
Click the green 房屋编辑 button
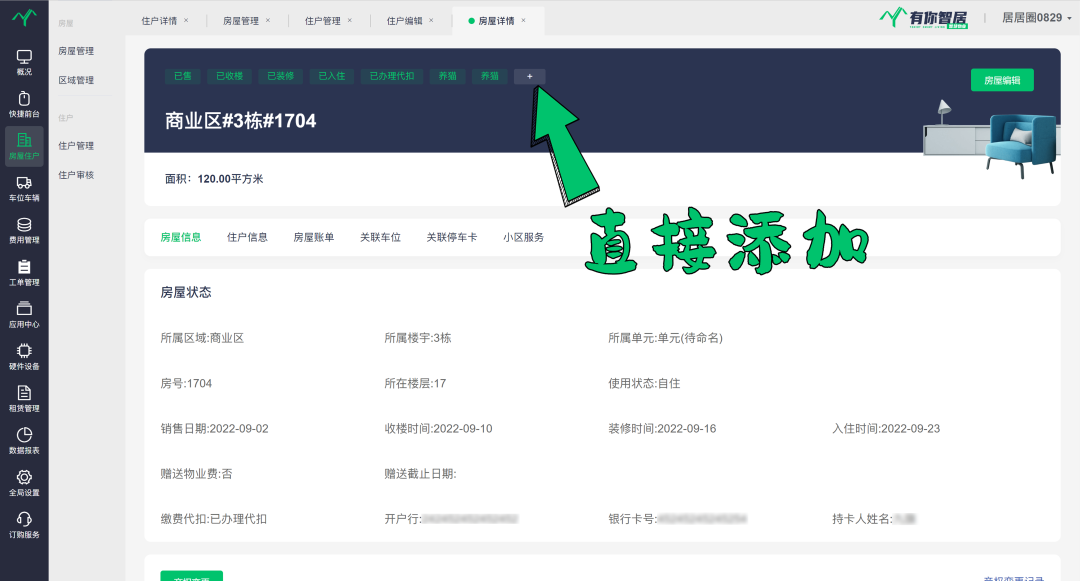(x=1002, y=80)
